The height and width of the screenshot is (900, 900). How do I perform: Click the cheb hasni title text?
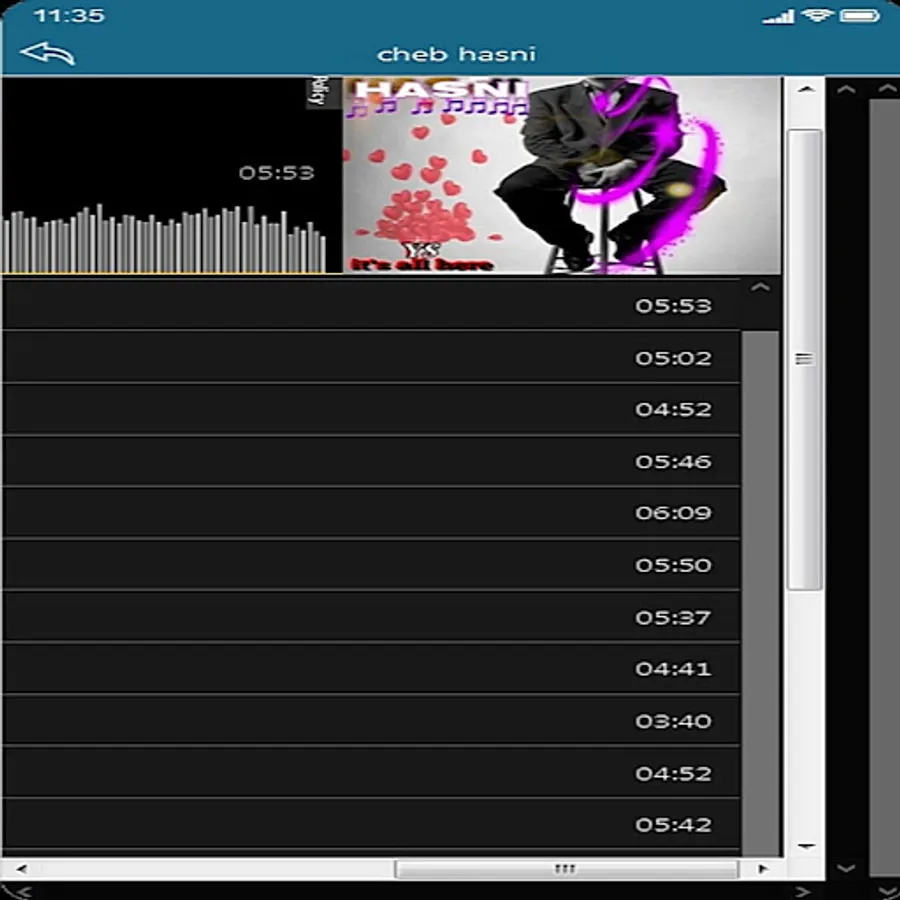coord(456,54)
